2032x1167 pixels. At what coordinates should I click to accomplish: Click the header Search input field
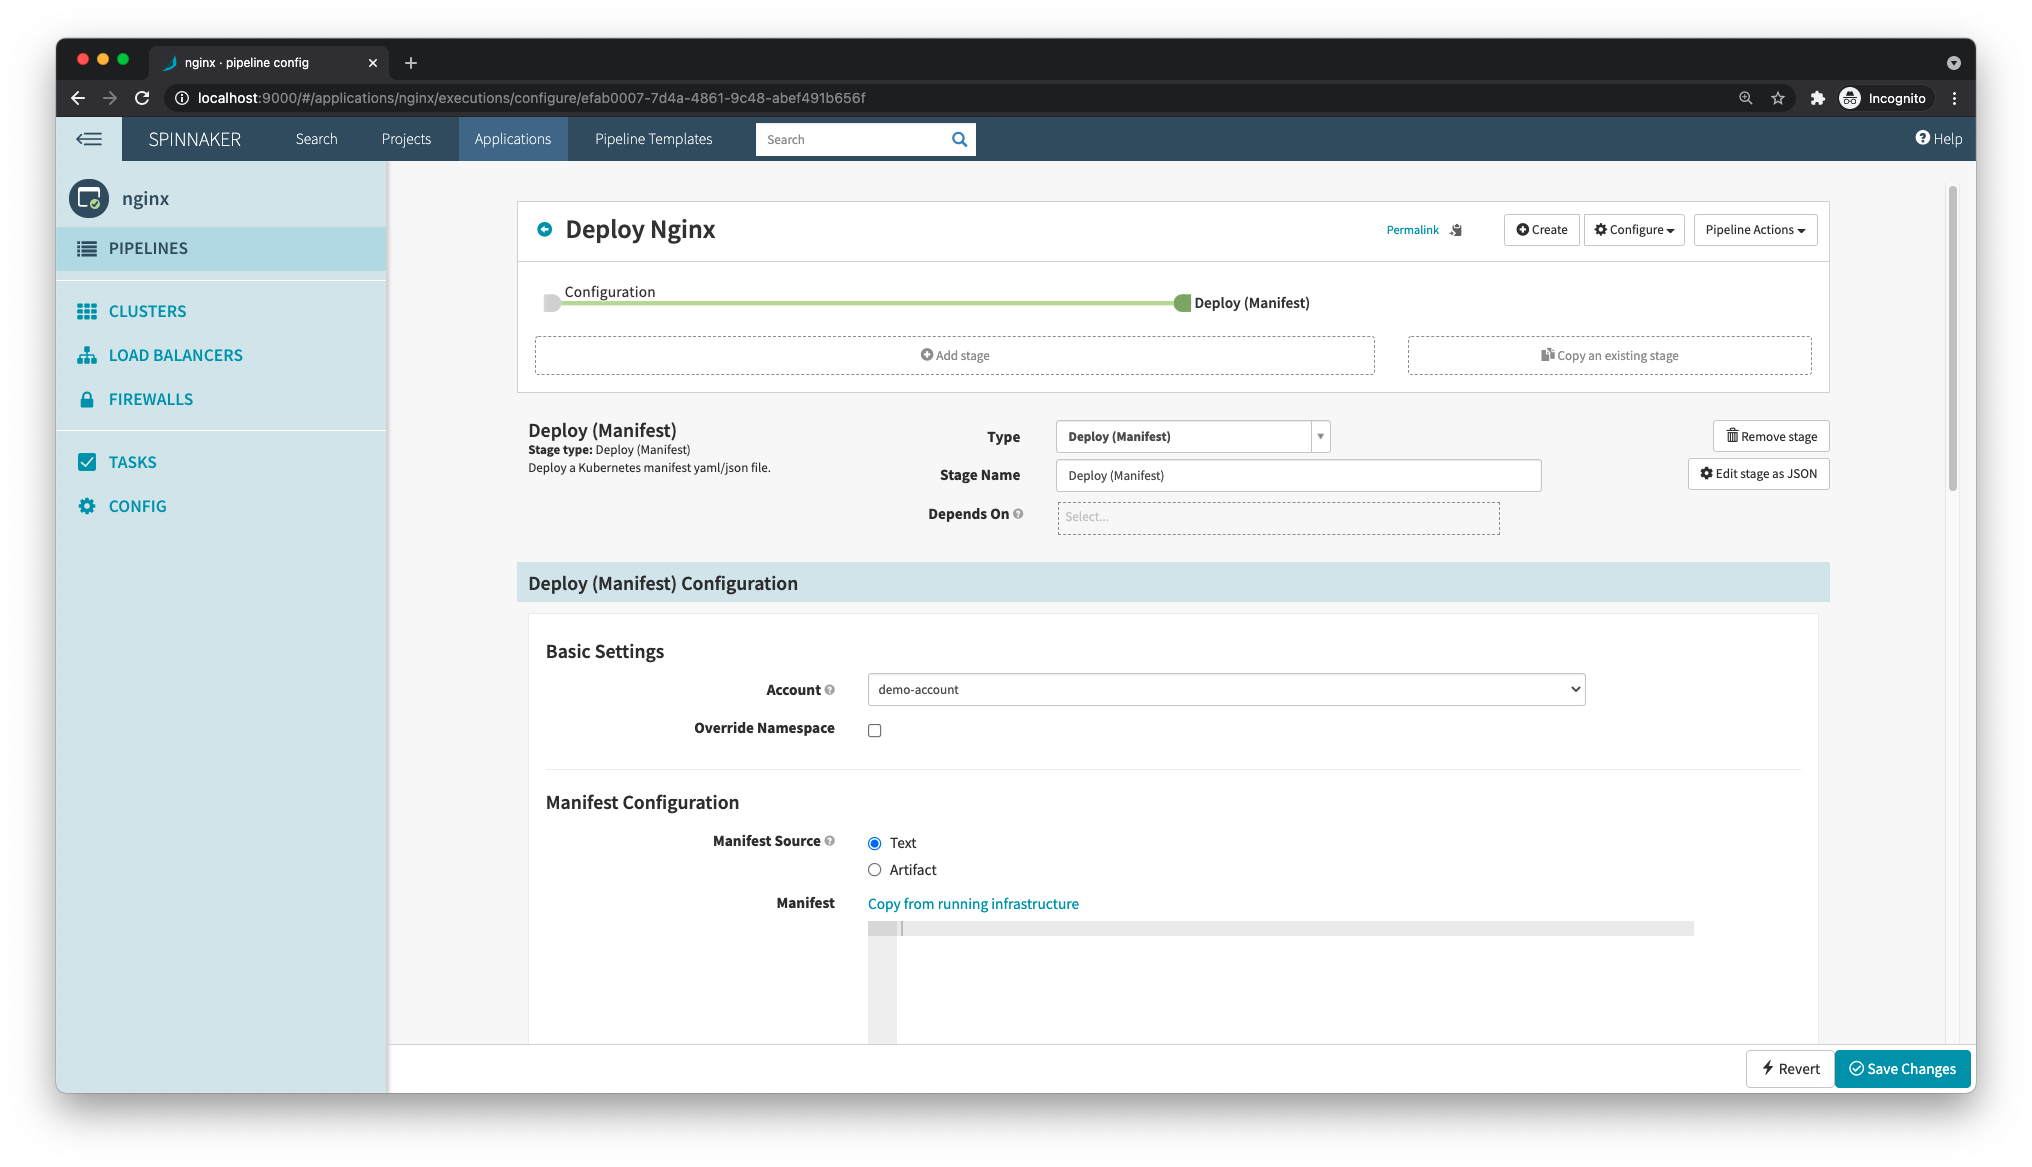point(852,140)
